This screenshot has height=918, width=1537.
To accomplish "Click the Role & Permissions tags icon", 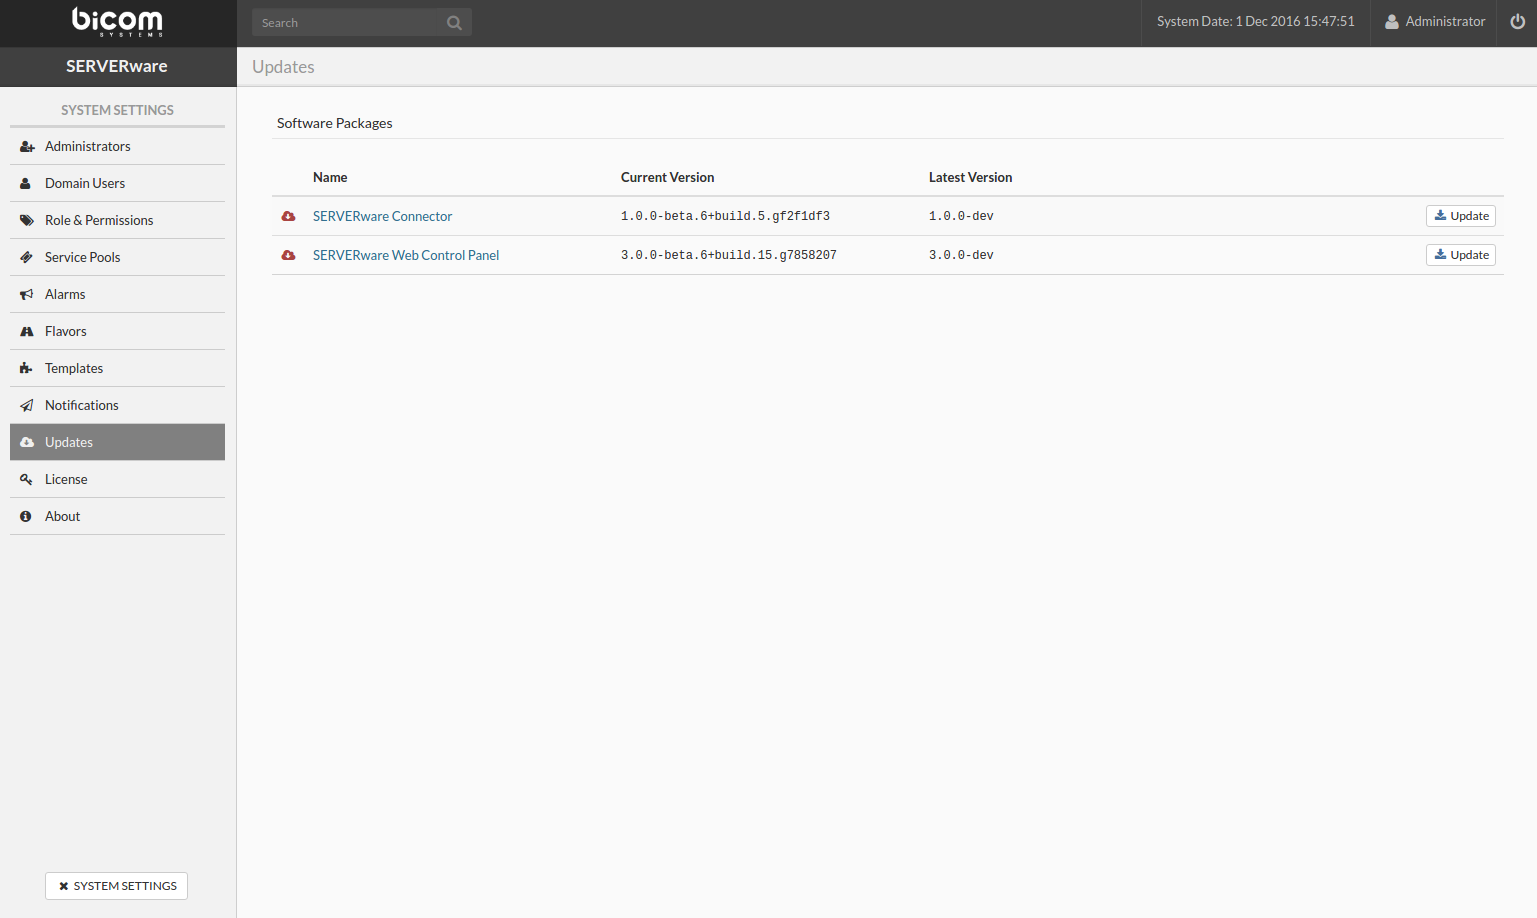I will 27,221.
